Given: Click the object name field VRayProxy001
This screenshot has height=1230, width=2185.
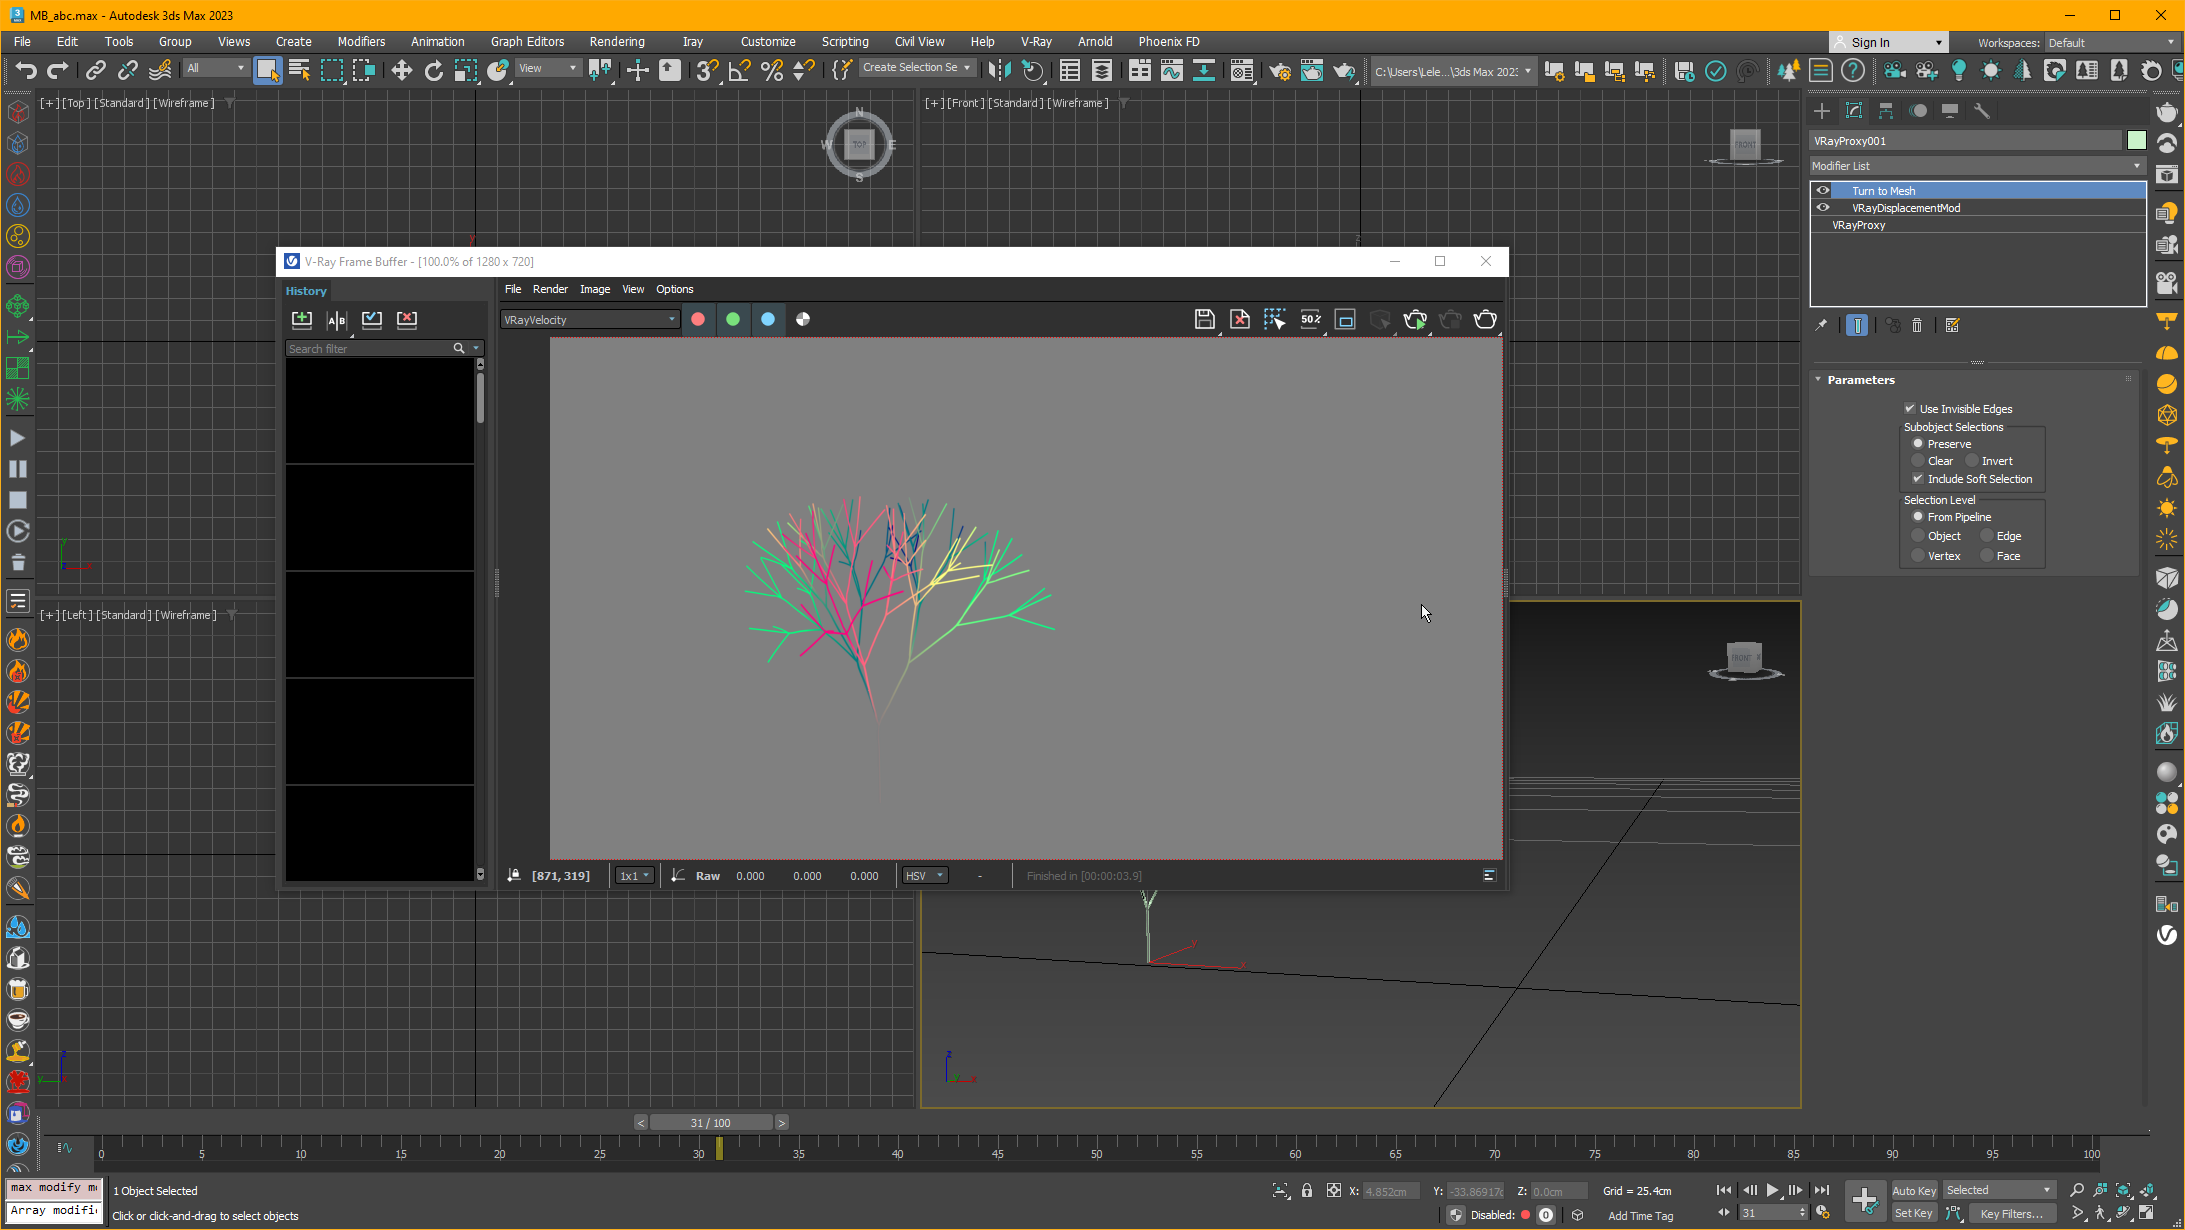Looking at the screenshot, I should pos(1965,140).
